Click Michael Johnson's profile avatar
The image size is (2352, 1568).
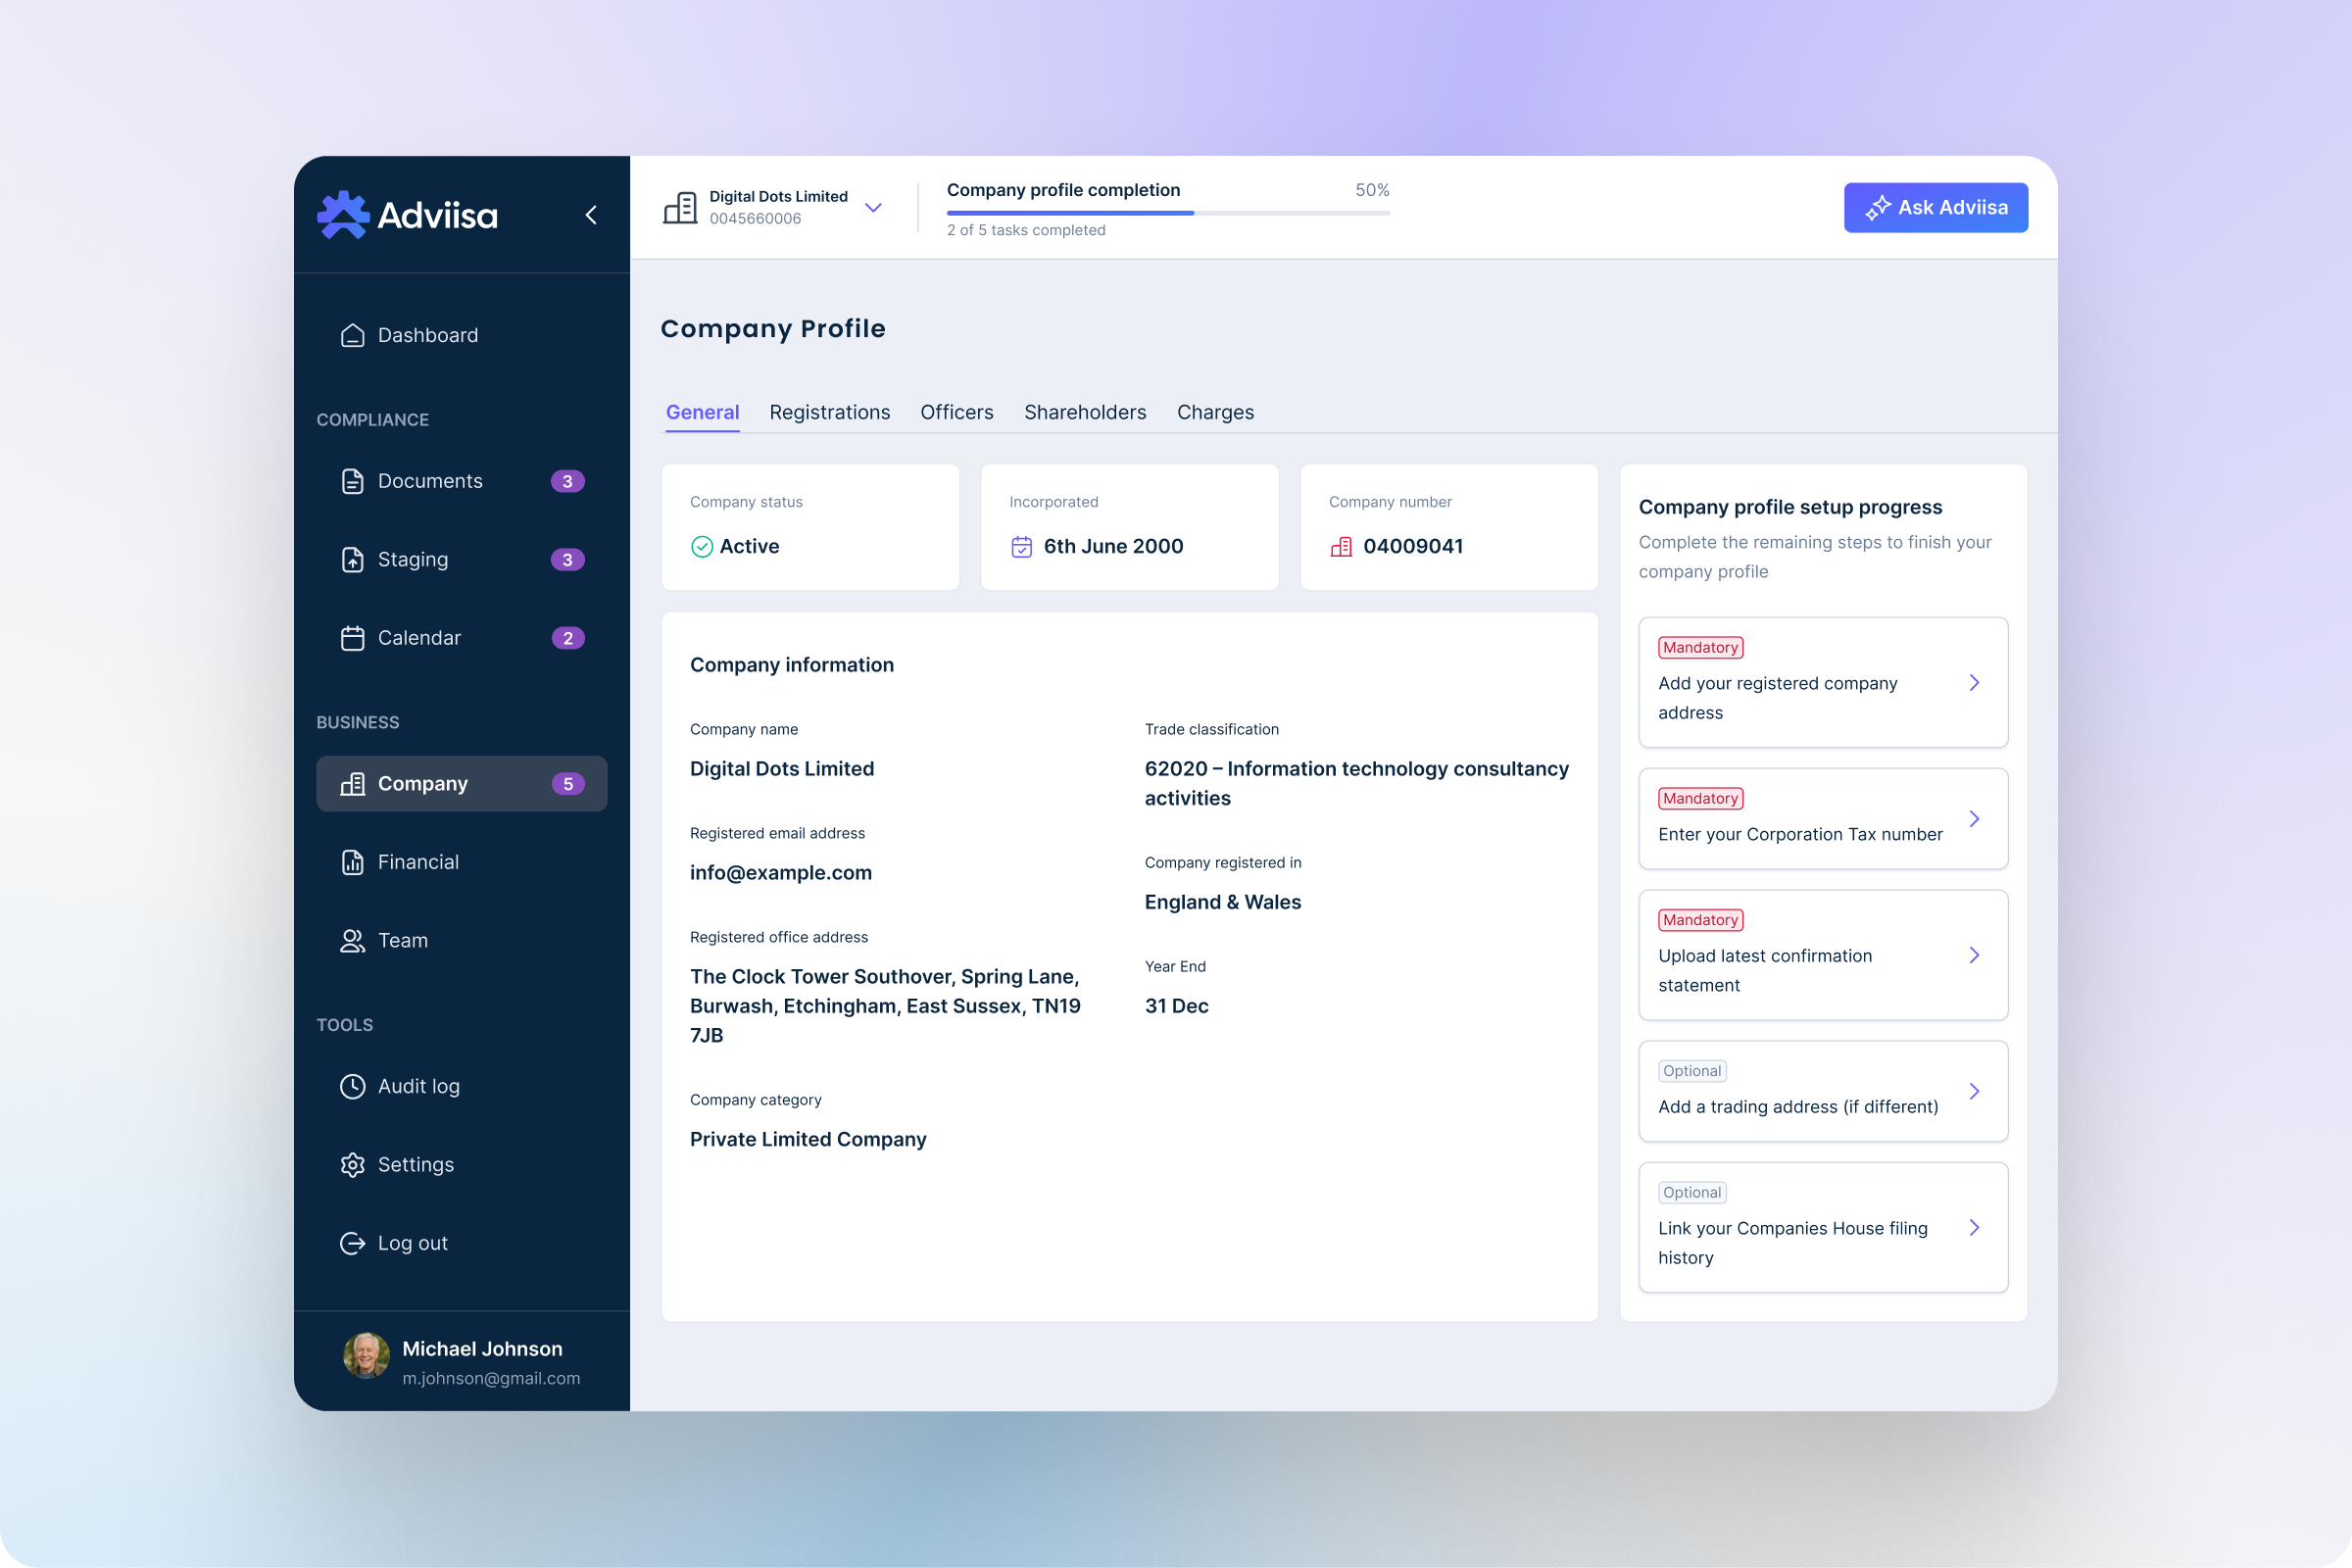(x=366, y=1356)
